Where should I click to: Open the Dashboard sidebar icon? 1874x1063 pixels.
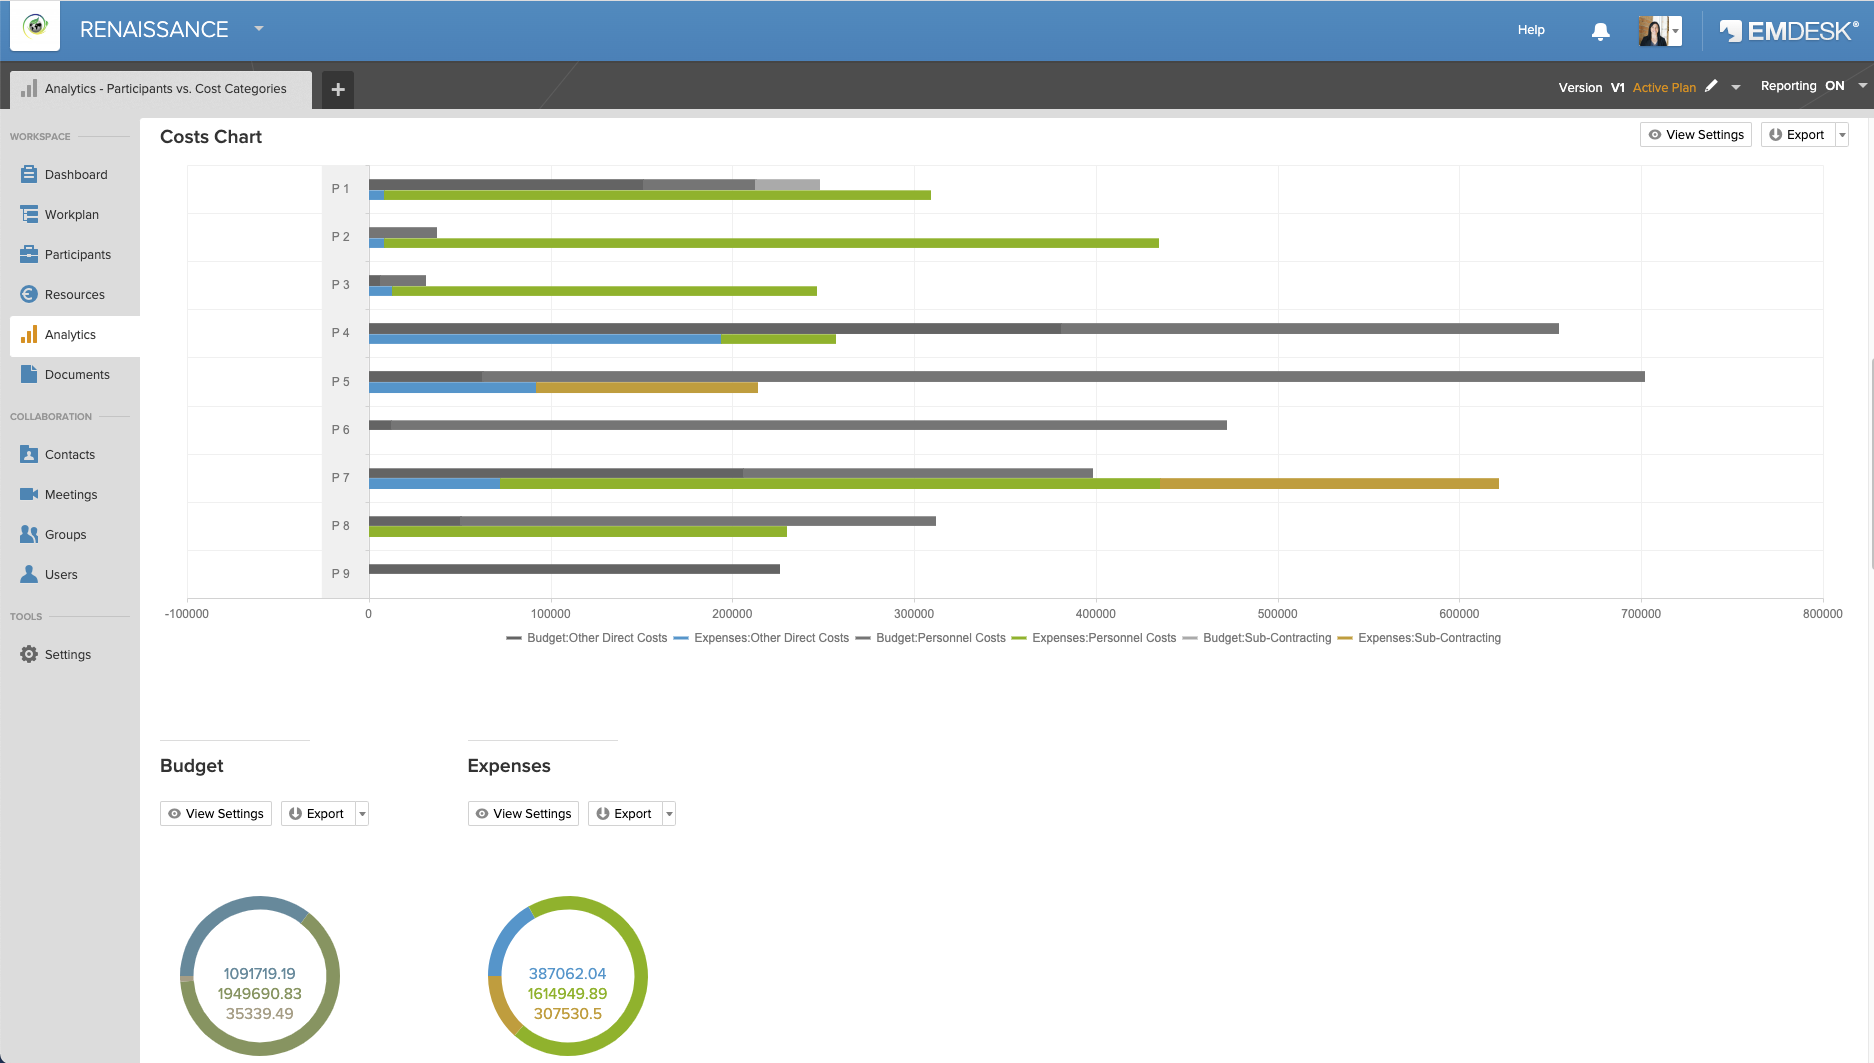(29, 174)
